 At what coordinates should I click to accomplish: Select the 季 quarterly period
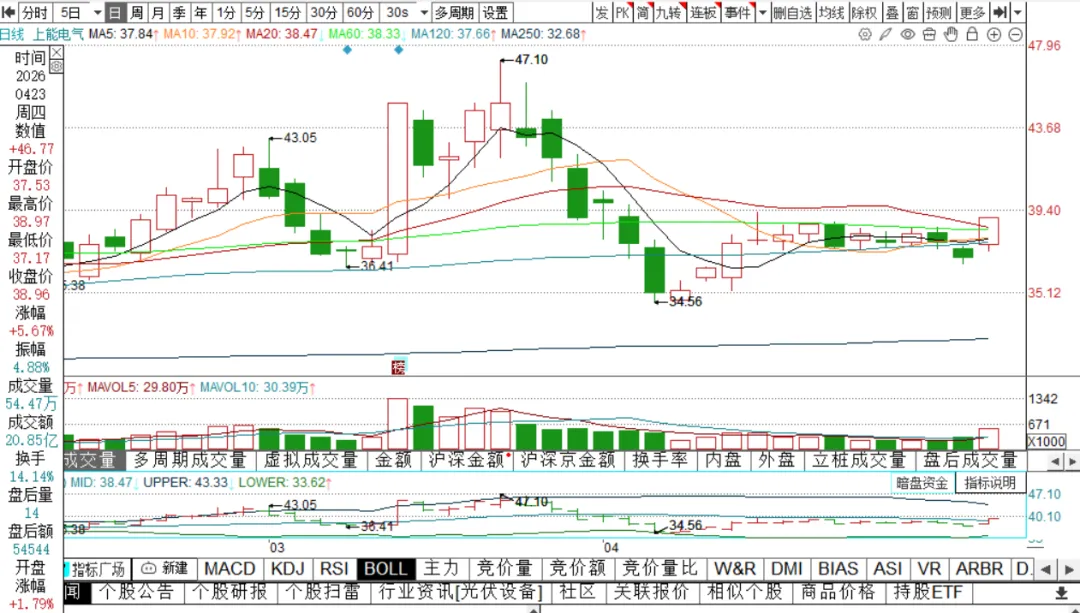179,12
